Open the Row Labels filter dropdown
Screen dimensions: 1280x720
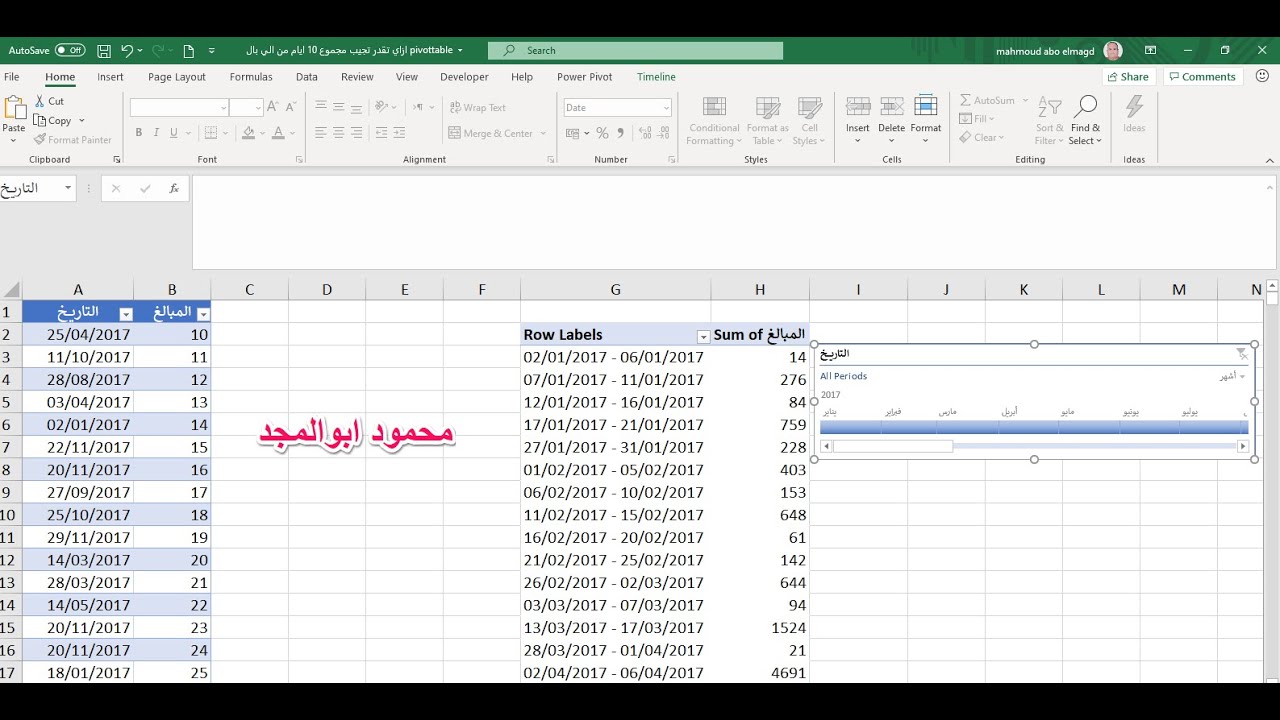703,337
